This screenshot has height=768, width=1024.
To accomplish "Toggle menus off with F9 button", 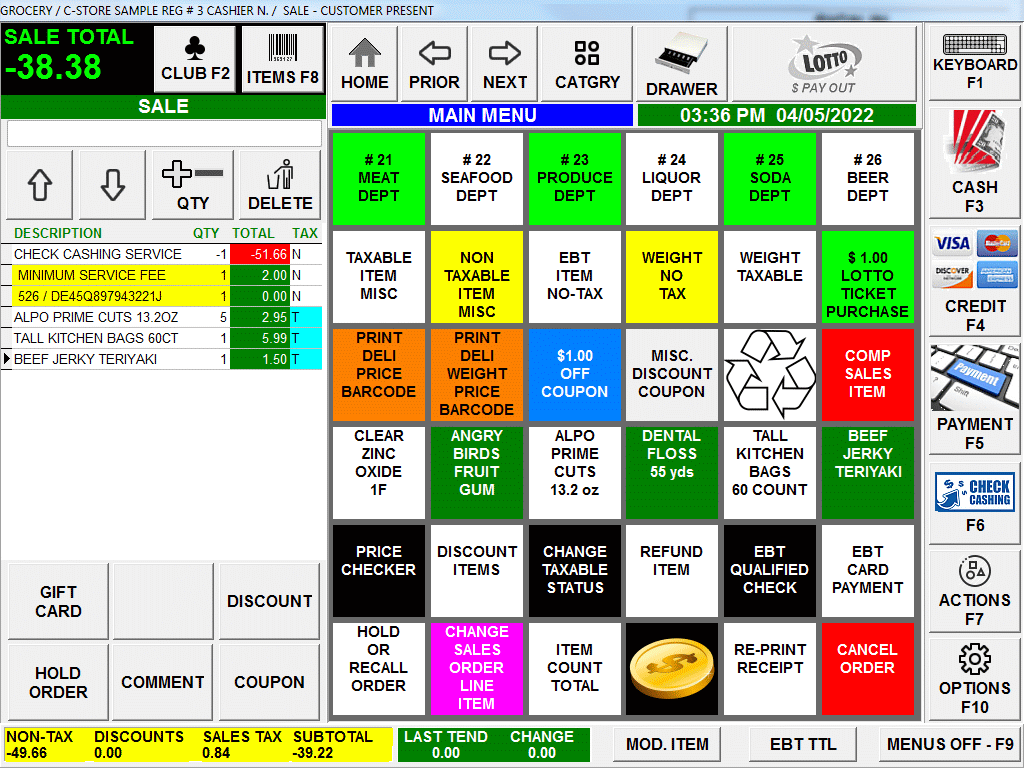I will (949, 744).
